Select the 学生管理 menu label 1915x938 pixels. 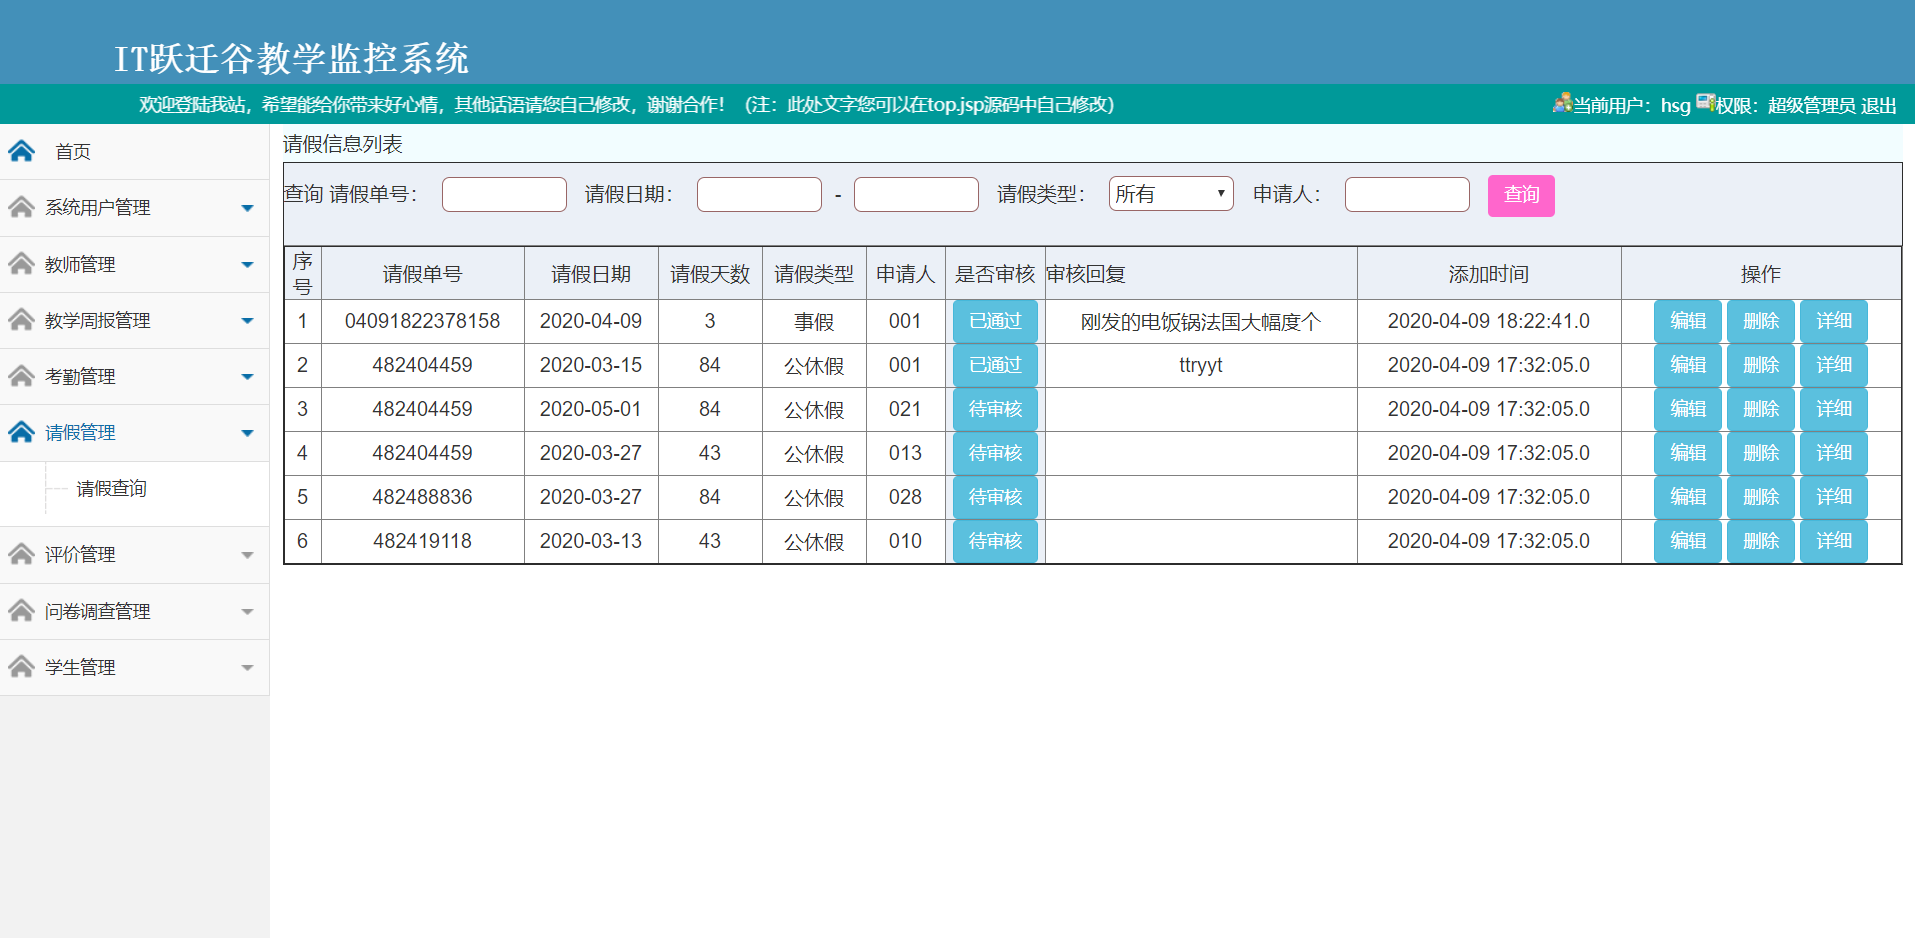click(x=80, y=667)
